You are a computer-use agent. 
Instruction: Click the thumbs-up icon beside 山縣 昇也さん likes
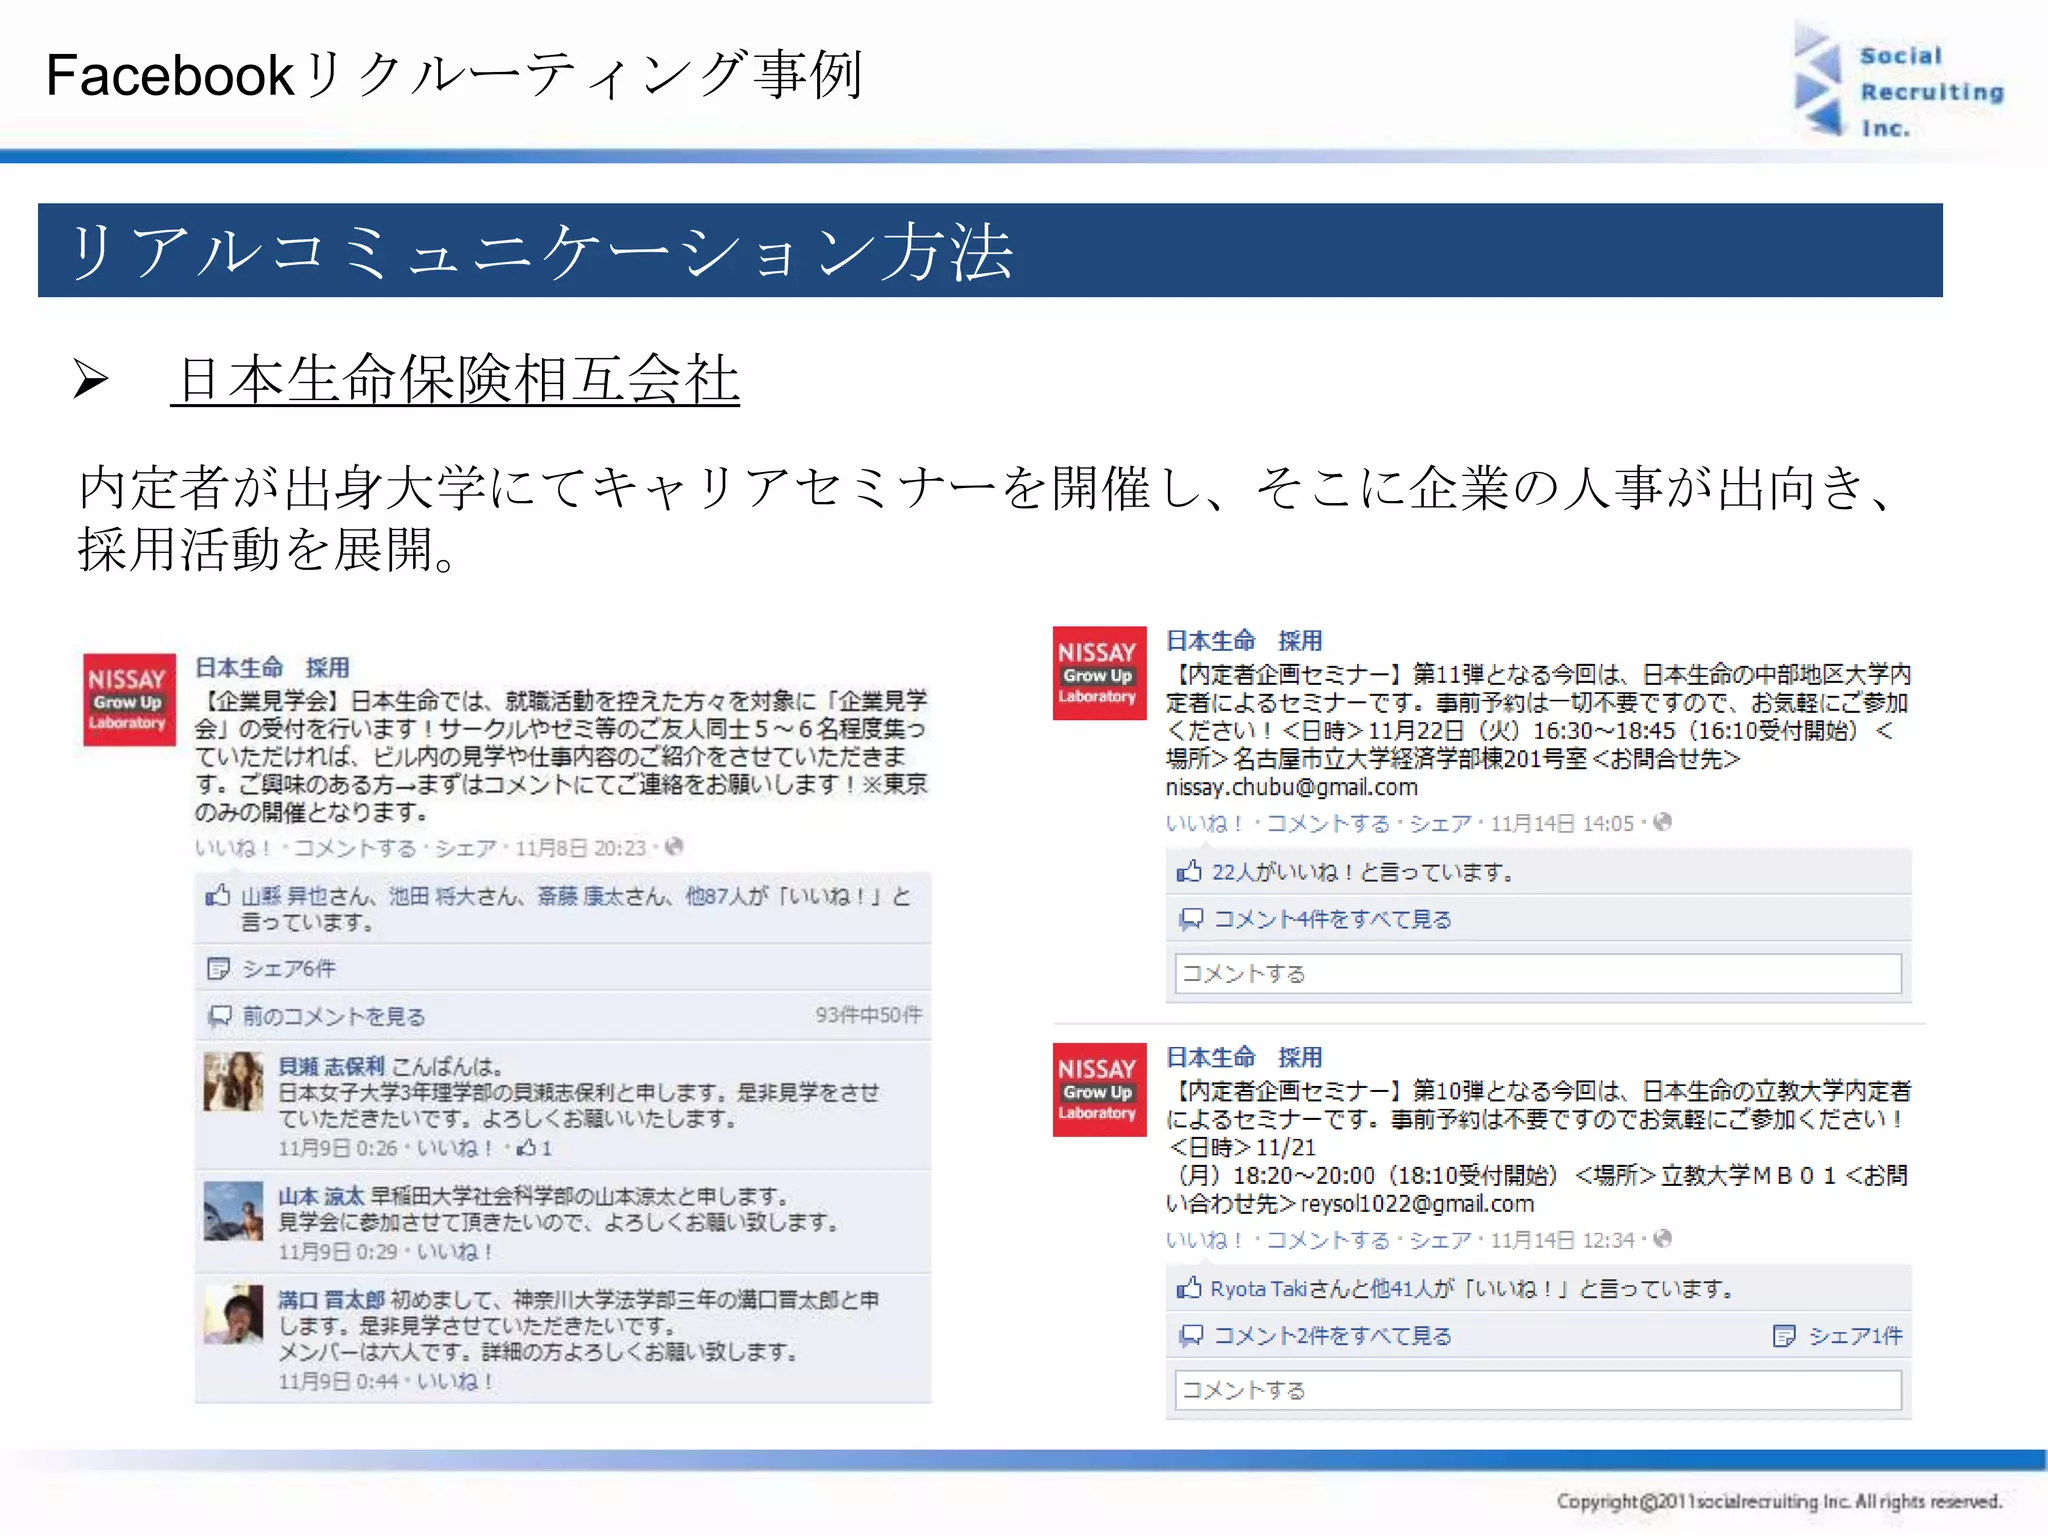pos(218,895)
